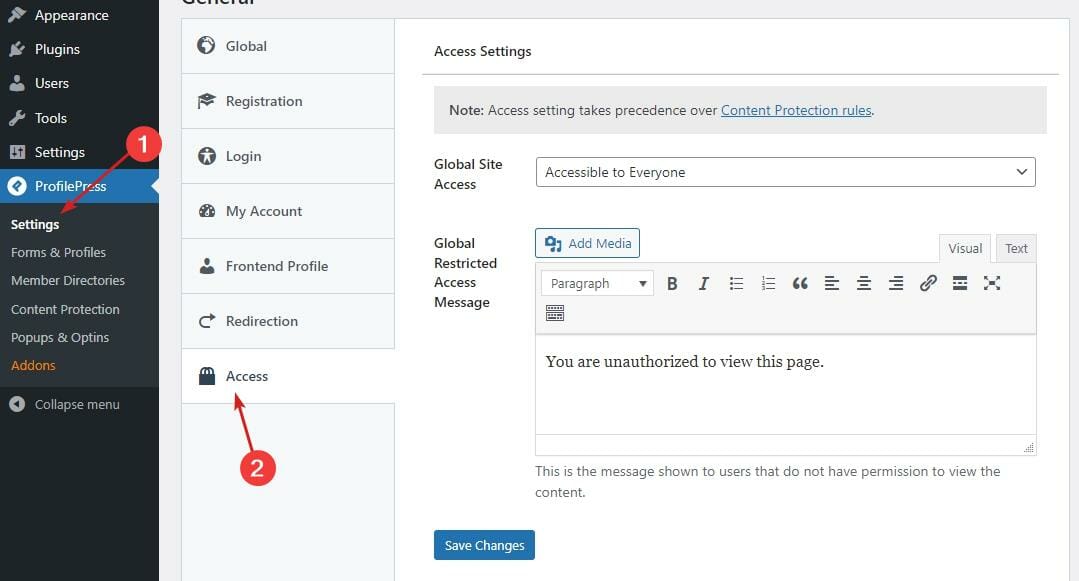Screen dimensions: 1079x581
Task: Click the My Account dashboard icon
Action: tap(206, 211)
